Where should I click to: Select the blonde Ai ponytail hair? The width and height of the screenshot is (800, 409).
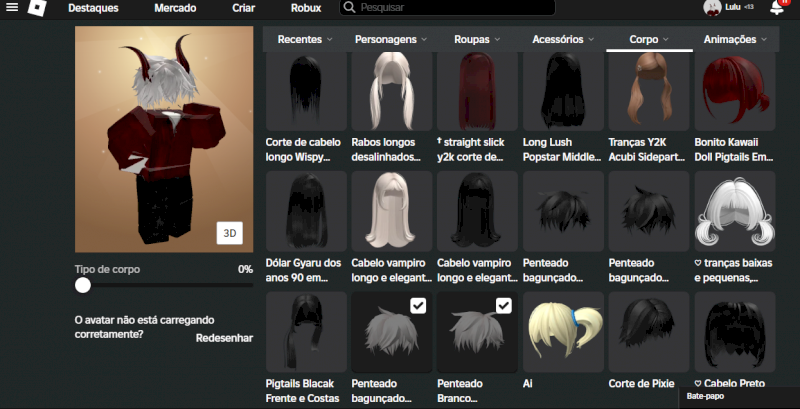coord(563,332)
